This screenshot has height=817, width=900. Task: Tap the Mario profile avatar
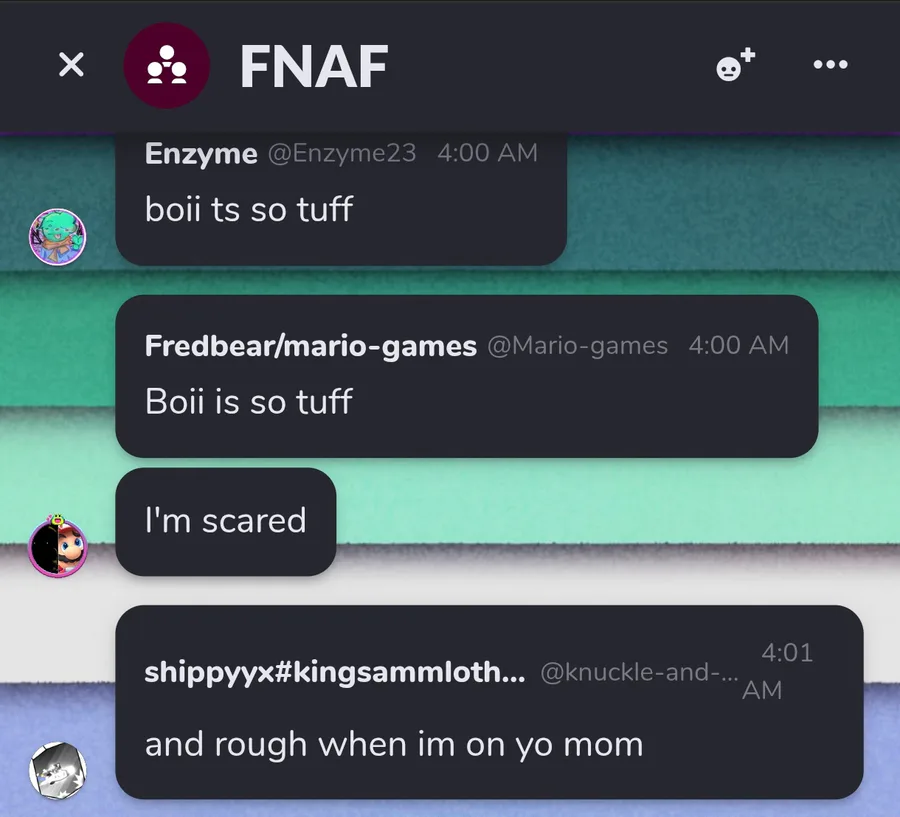[x=58, y=547]
